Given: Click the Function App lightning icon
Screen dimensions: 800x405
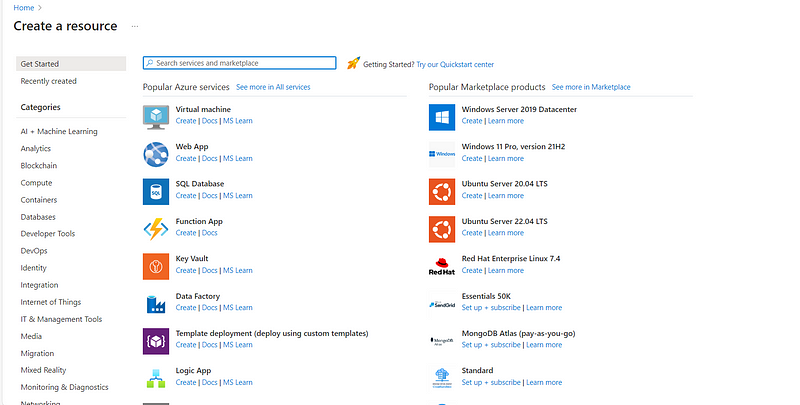Looking at the screenshot, I should (x=156, y=229).
